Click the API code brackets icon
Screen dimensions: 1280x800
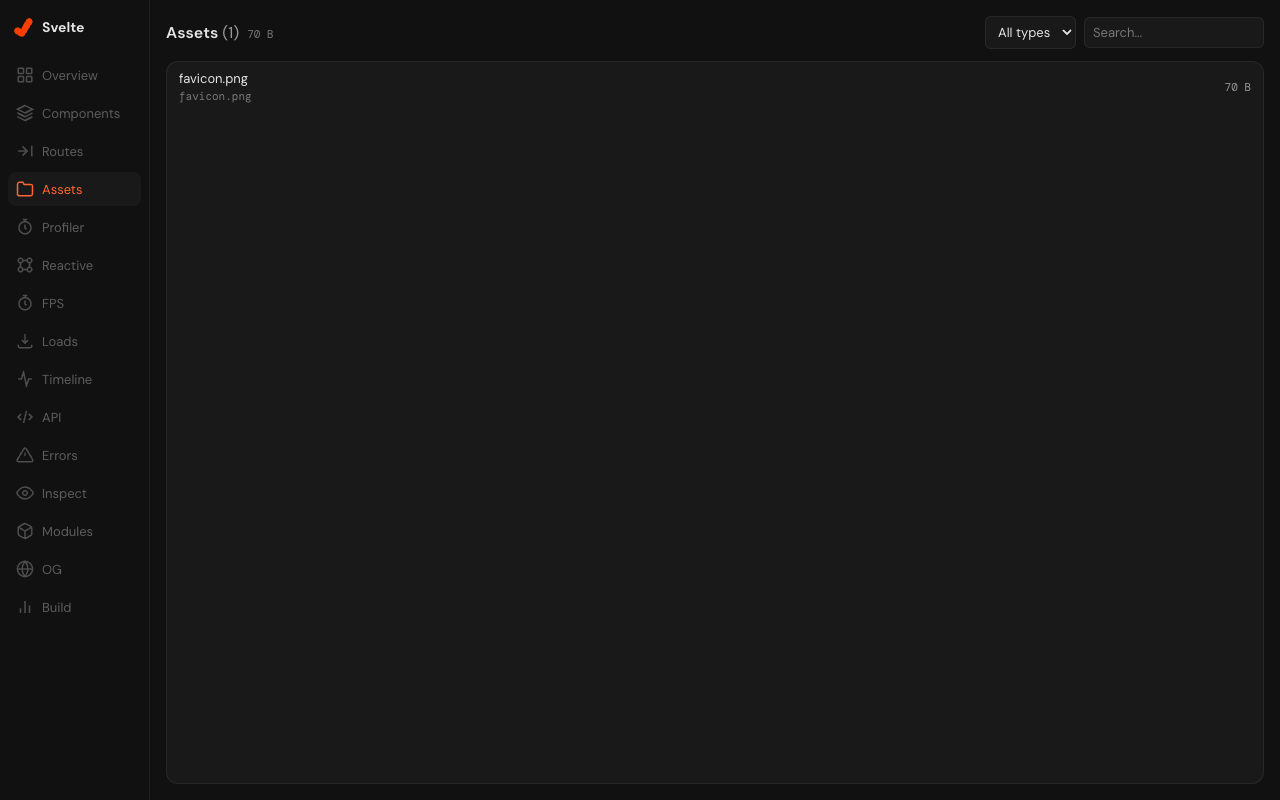coord(25,417)
